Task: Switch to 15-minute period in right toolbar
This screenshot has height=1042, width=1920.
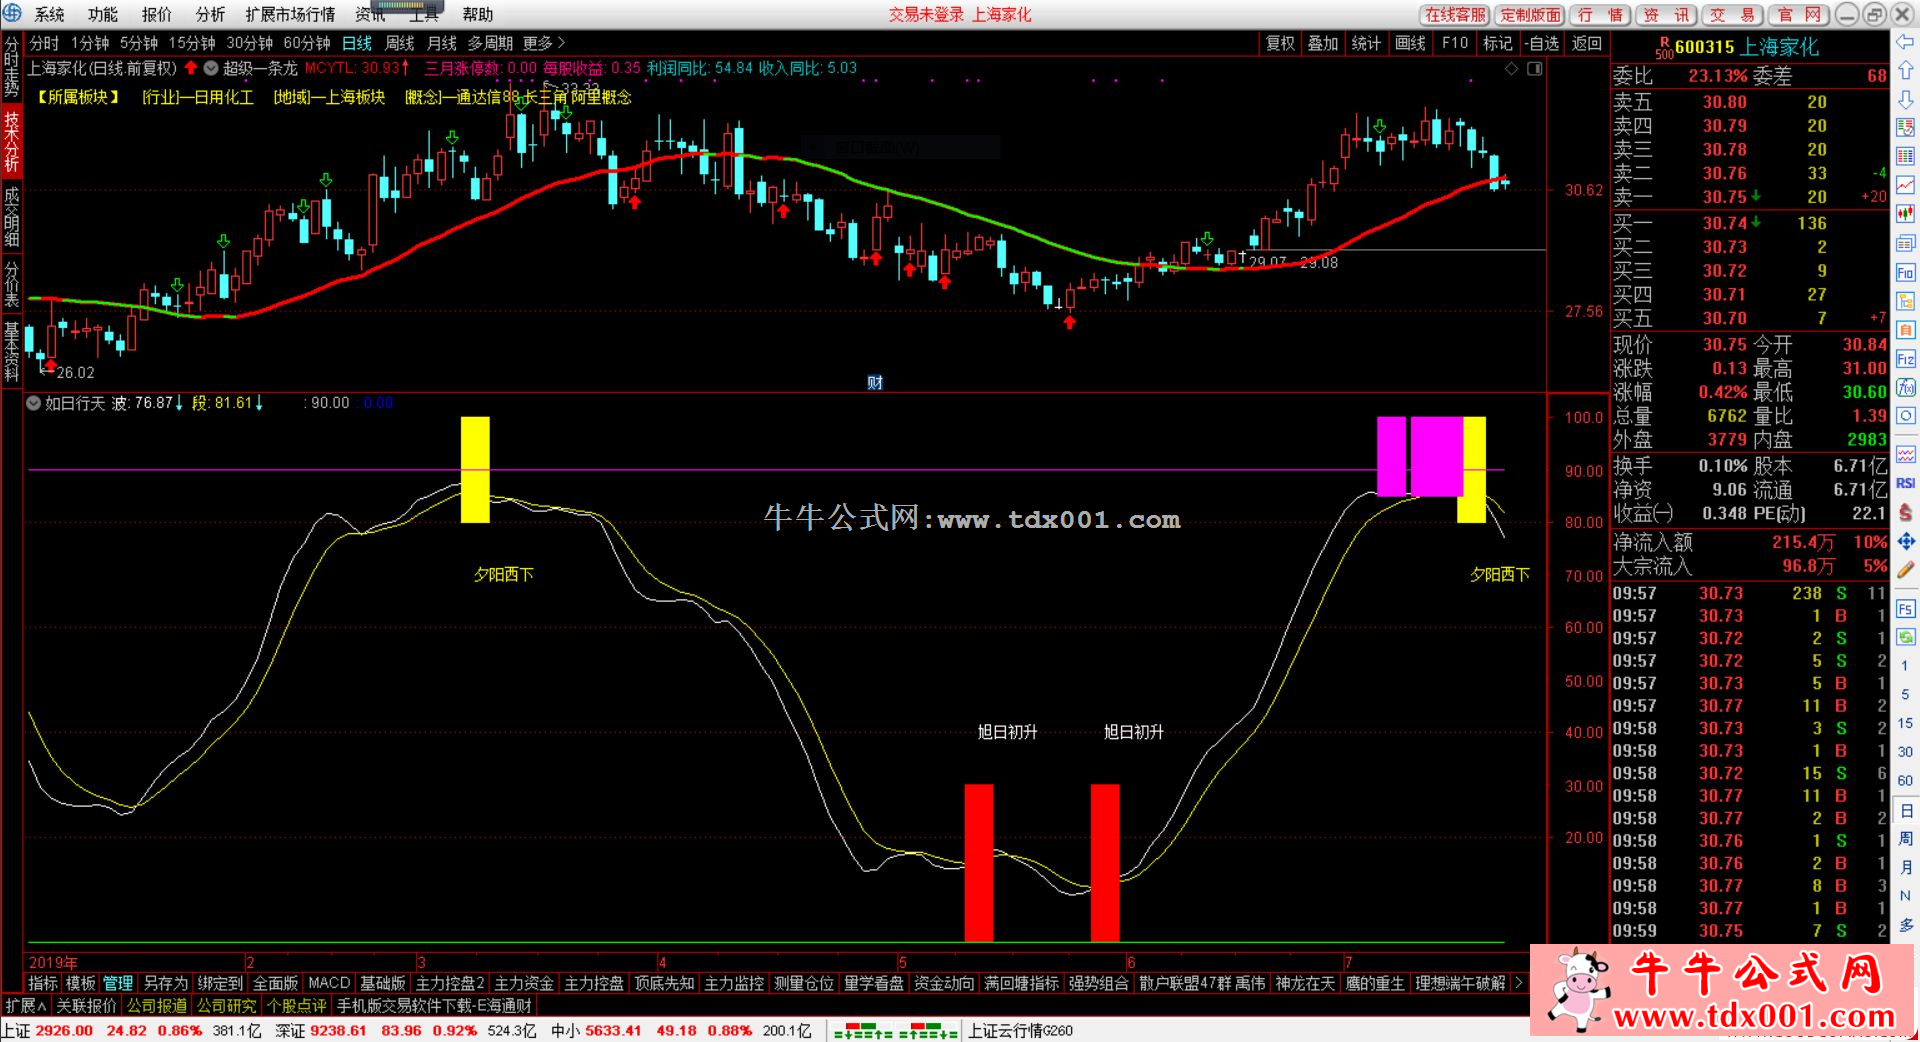Action: point(1905,723)
